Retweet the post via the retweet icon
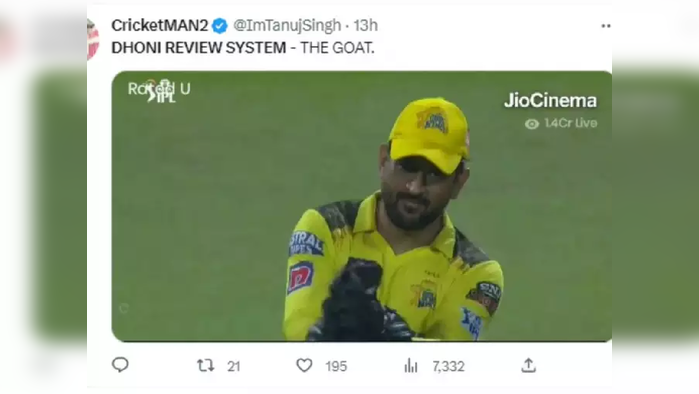 206,366
